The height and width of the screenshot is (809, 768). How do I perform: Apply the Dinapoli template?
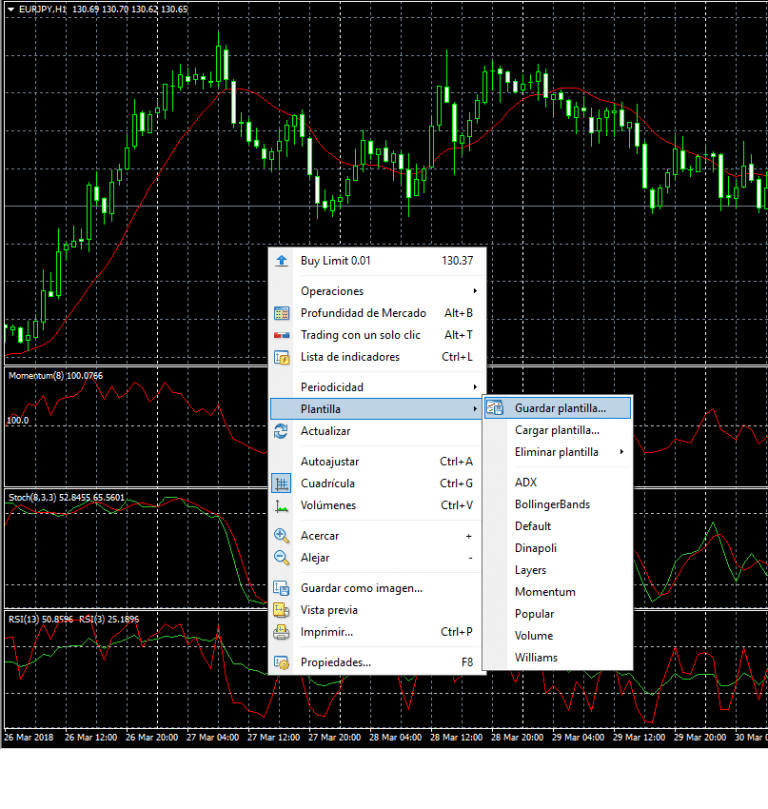pyautogui.click(x=558, y=548)
